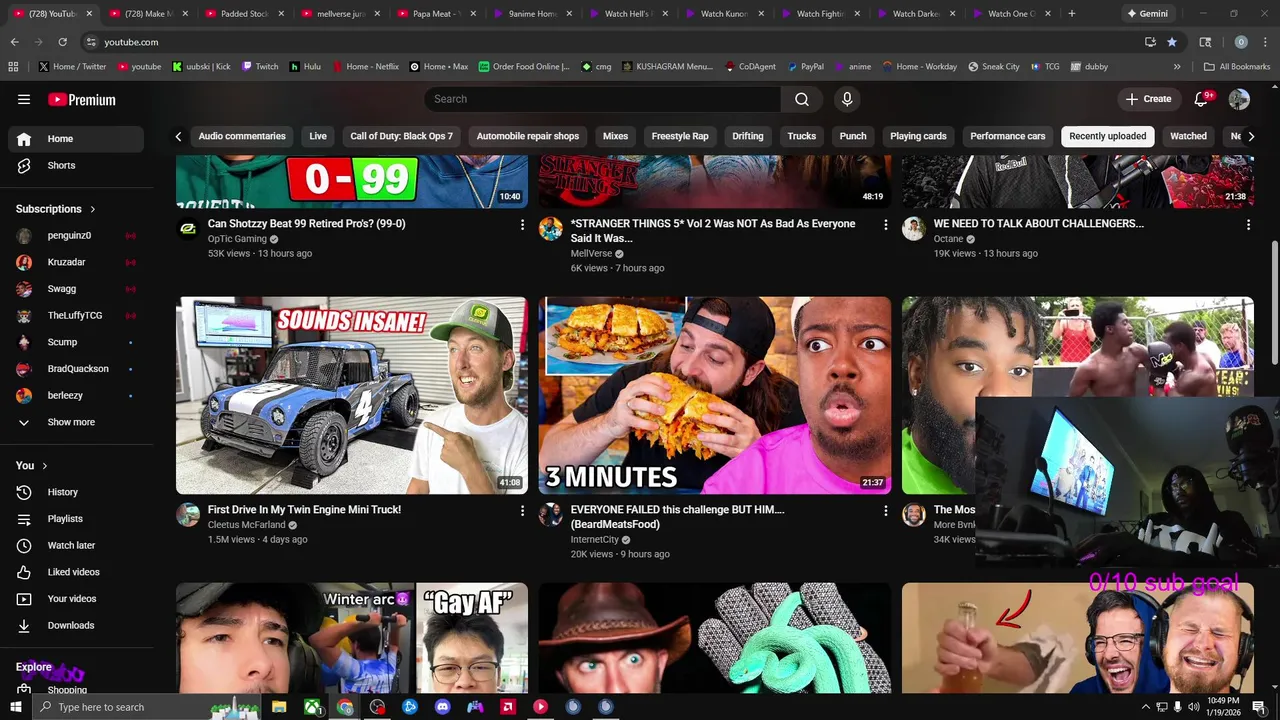1280x720 pixels.
Task: Open Discord from the taskbar
Action: 443,707
